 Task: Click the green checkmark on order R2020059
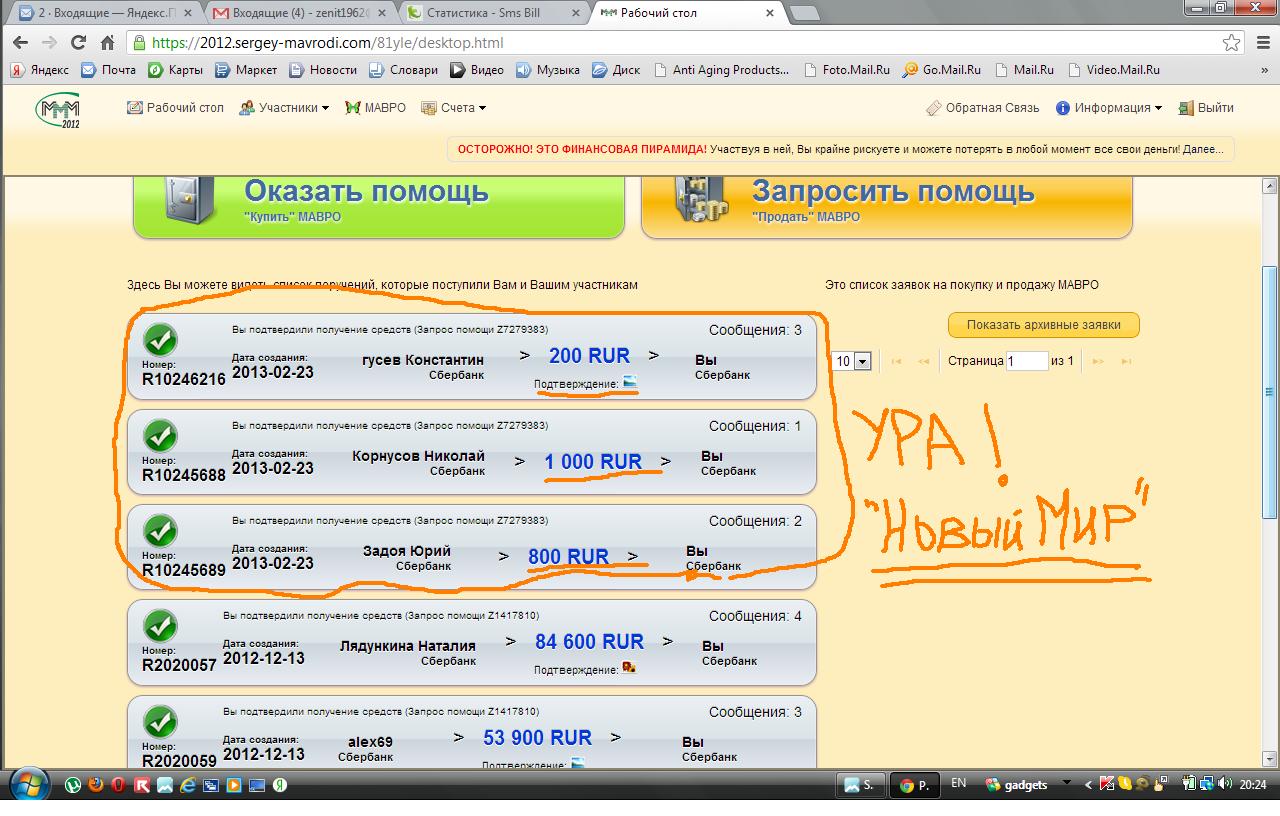[x=160, y=722]
